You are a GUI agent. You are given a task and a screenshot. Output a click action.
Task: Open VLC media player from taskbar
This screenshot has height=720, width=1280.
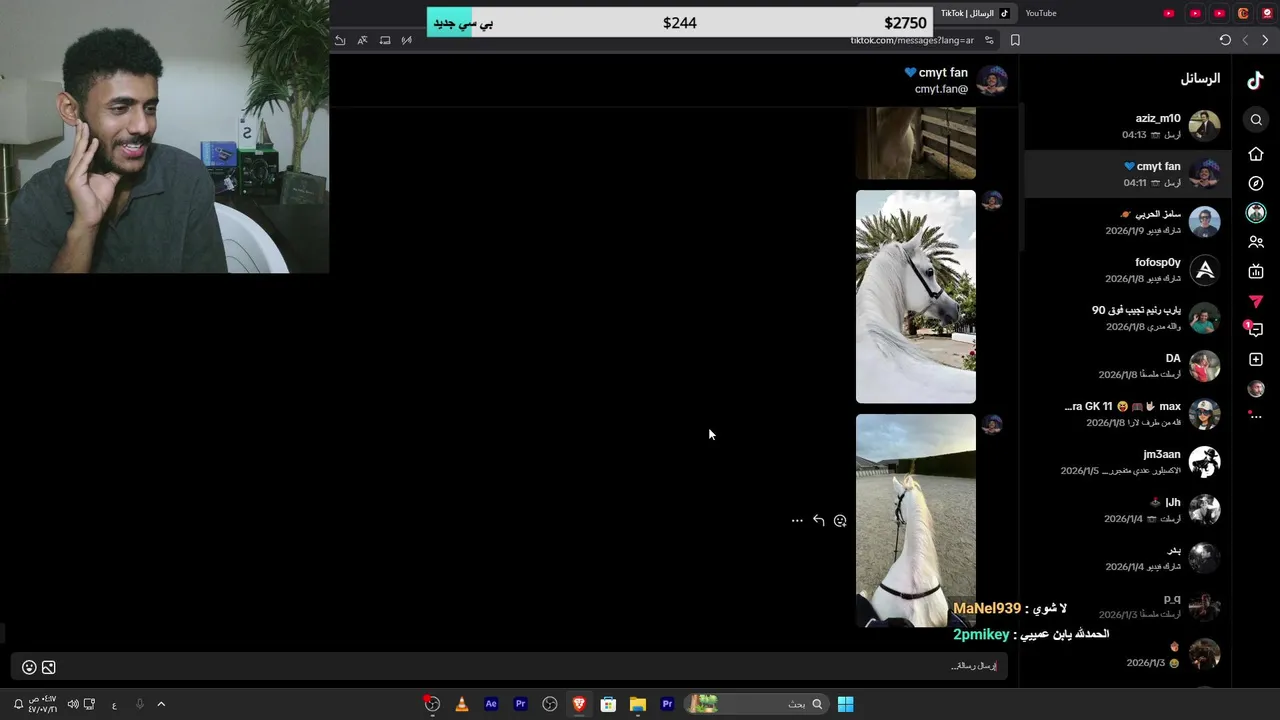(461, 704)
